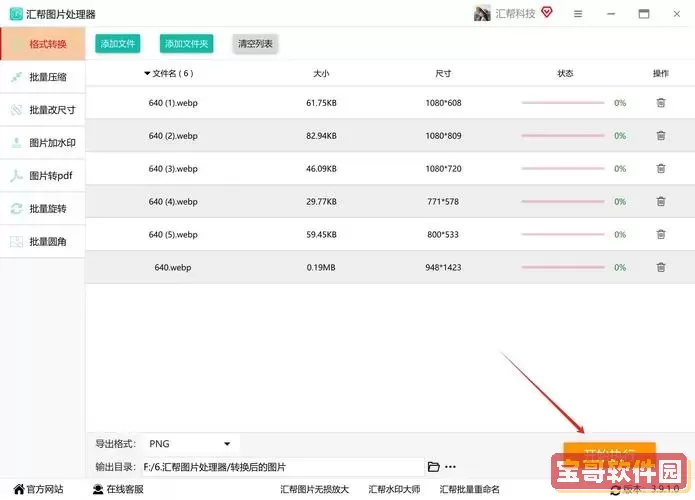Select file name 640 (4).webp

173,202
